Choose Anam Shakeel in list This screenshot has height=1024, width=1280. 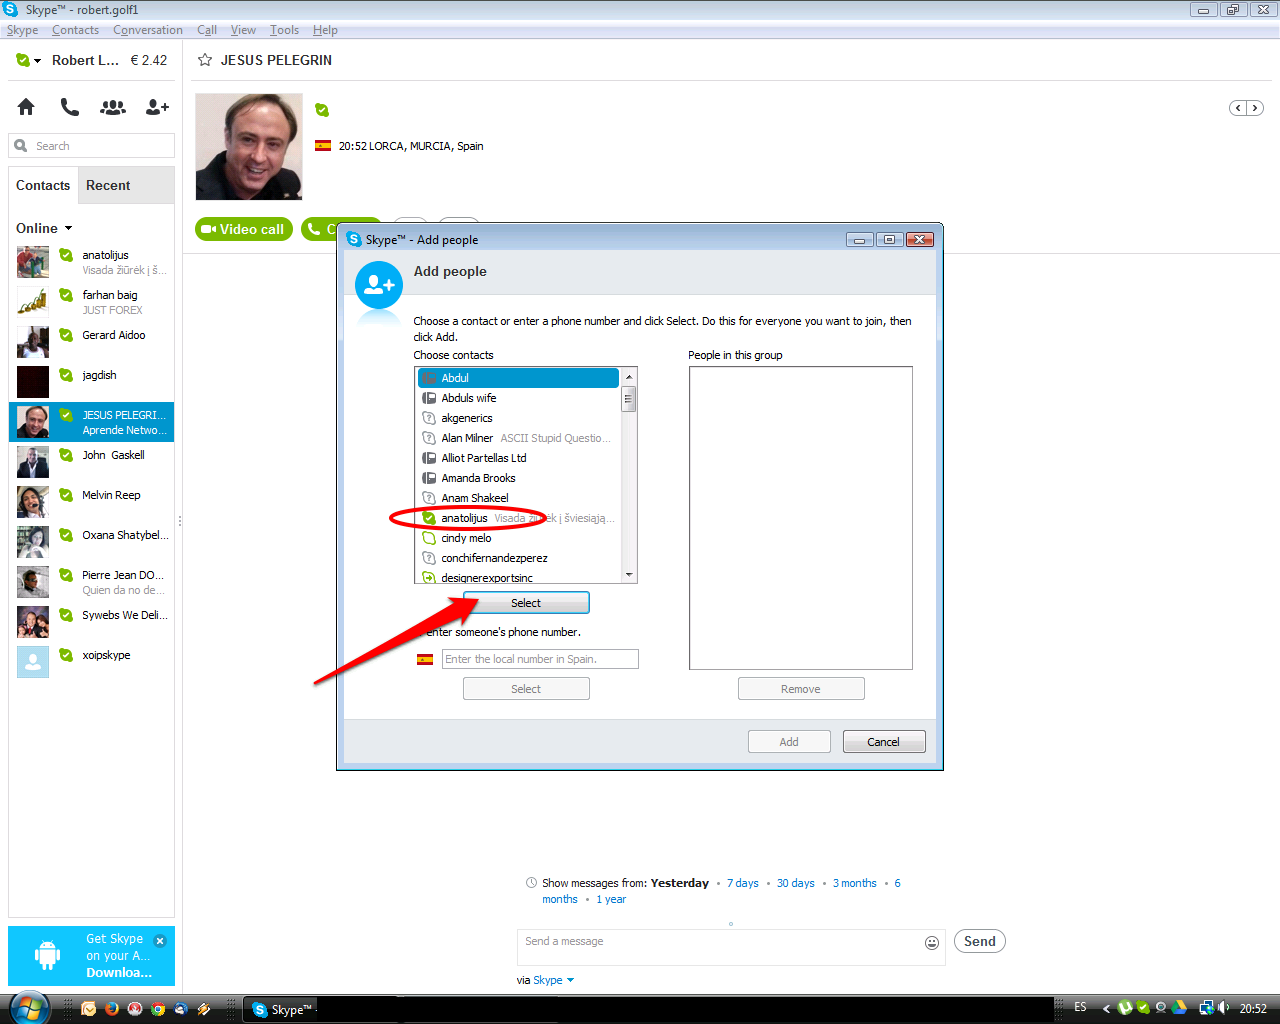click(x=518, y=498)
